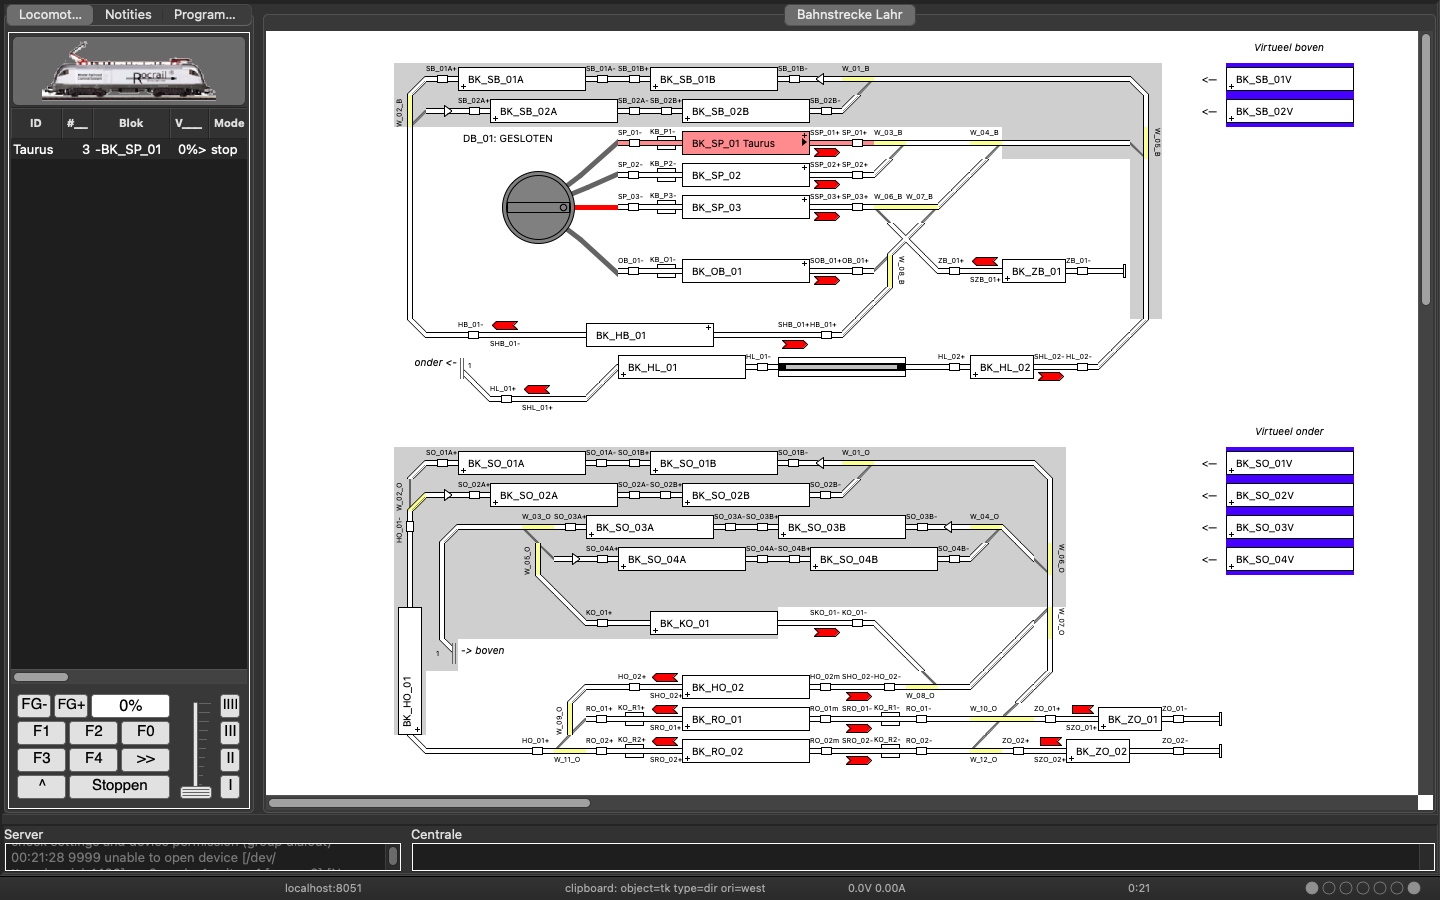Click the red ZO_02+ signal
1440x900 pixels.
click(x=1051, y=741)
